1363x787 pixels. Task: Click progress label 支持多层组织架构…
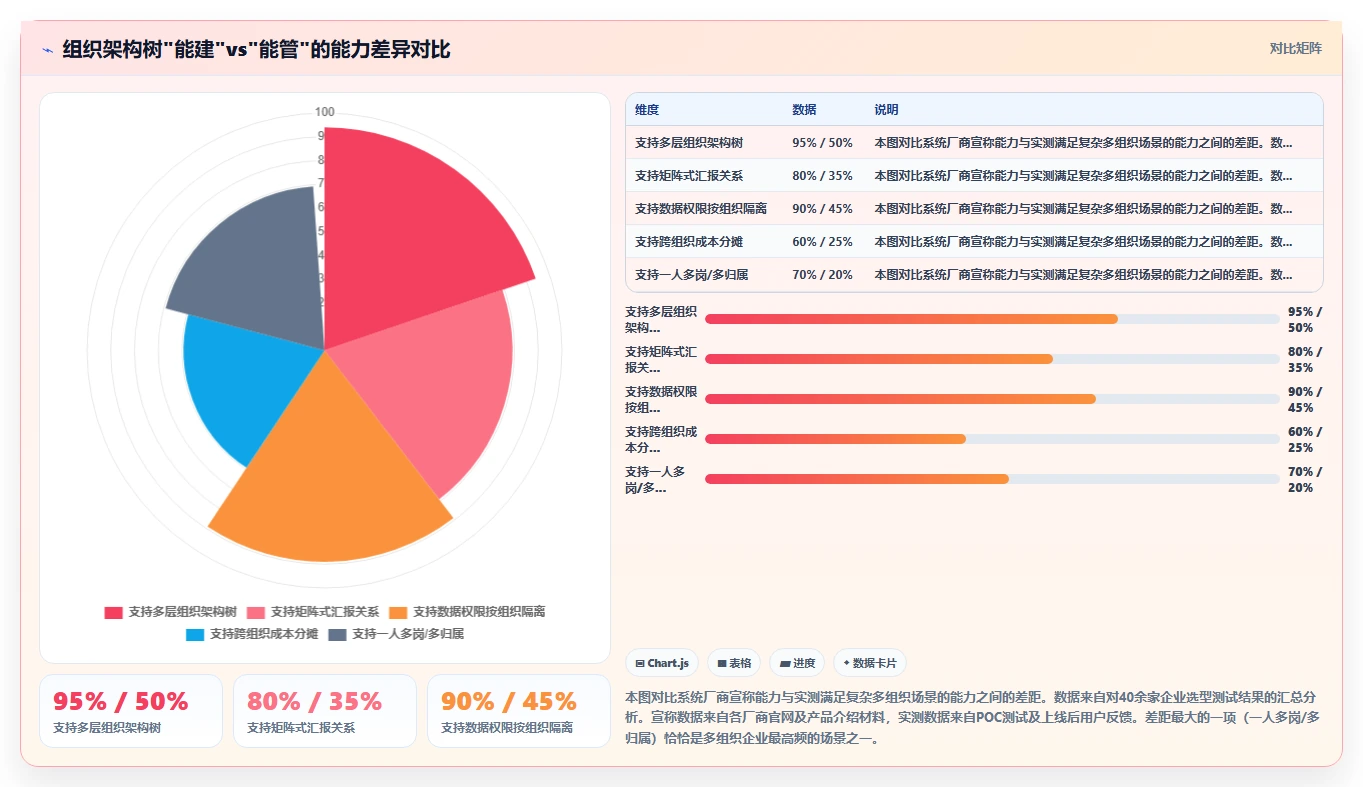pyautogui.click(x=661, y=320)
